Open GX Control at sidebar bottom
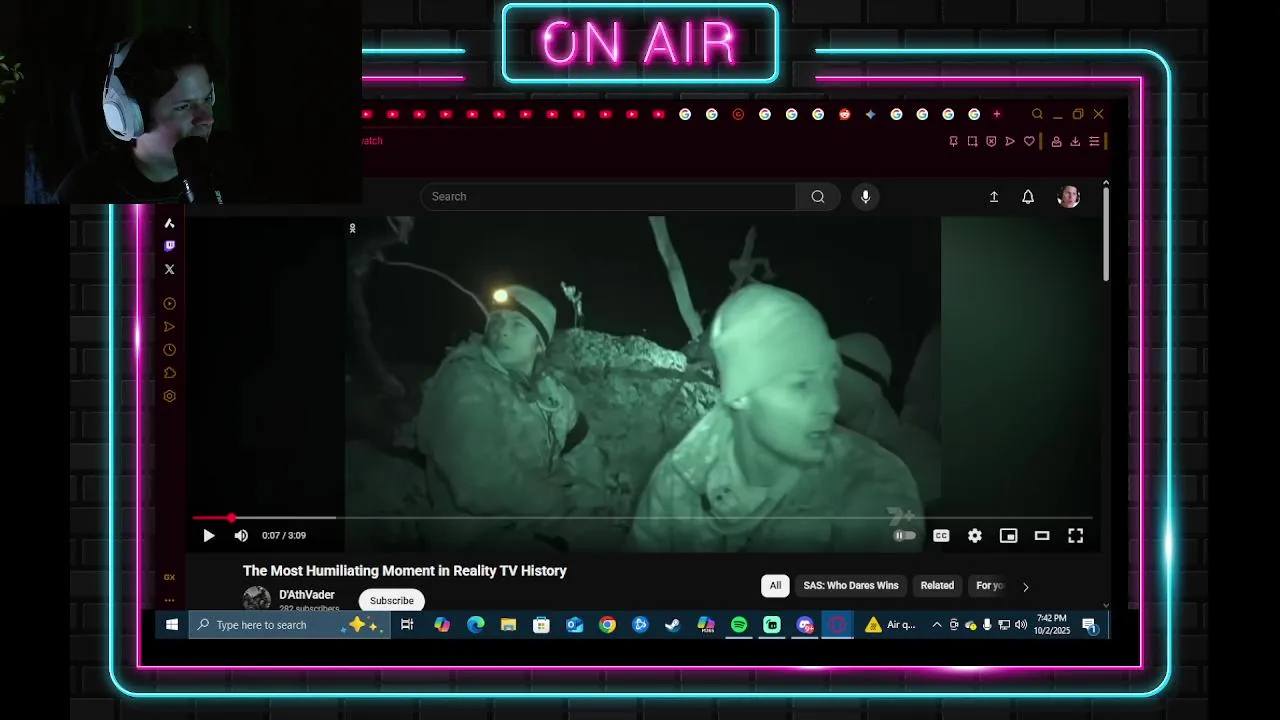 tap(169, 577)
